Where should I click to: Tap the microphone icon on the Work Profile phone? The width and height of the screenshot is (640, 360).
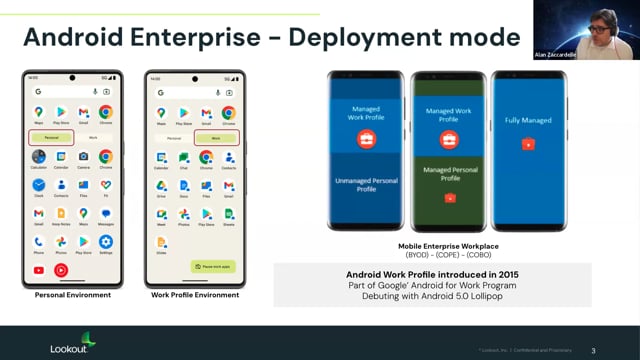click(218, 93)
